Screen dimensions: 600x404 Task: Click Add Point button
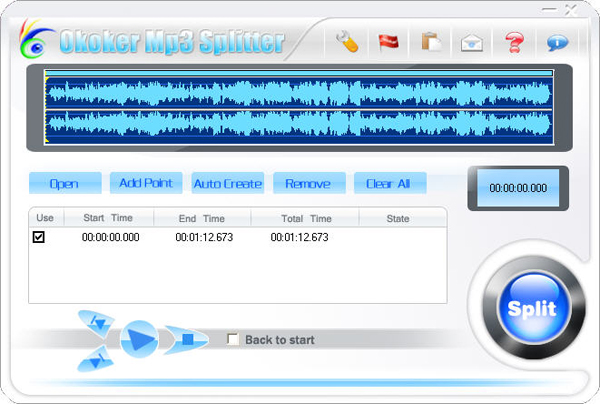click(146, 183)
